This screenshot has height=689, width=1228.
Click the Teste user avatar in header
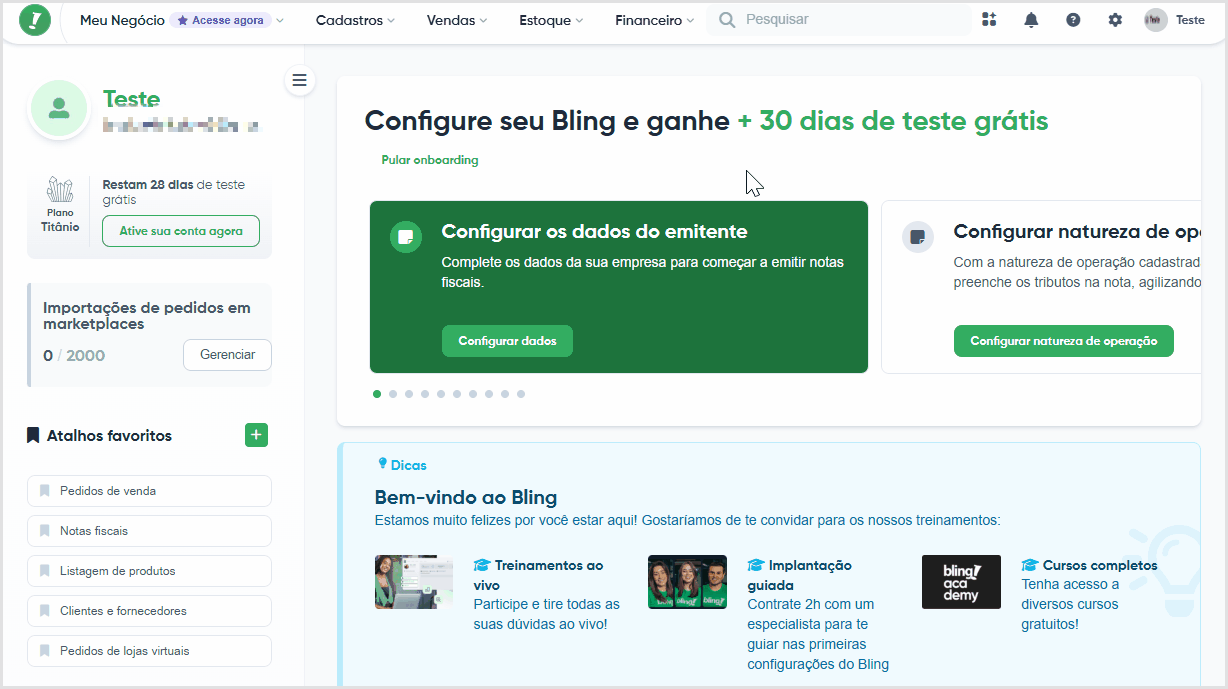coord(1156,20)
